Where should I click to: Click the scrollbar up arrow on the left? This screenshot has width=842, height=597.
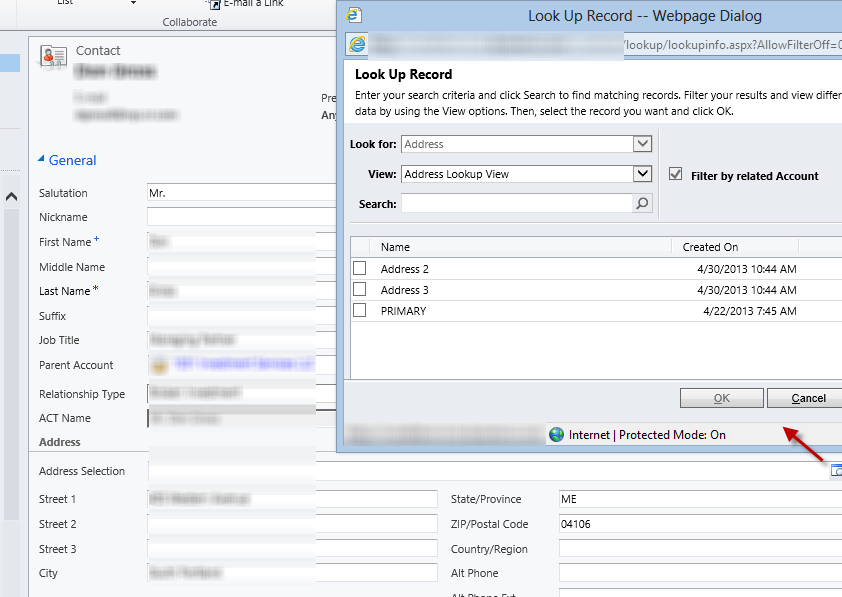coord(11,196)
